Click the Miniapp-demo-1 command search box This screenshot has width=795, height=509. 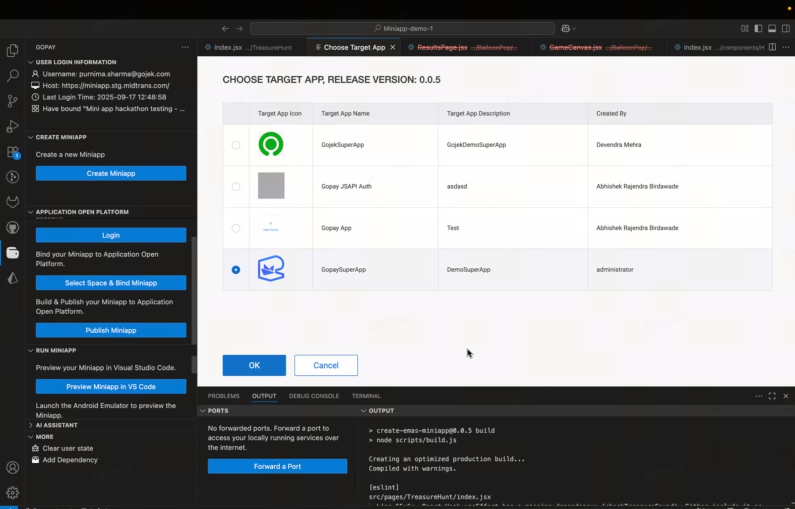click(x=403, y=28)
